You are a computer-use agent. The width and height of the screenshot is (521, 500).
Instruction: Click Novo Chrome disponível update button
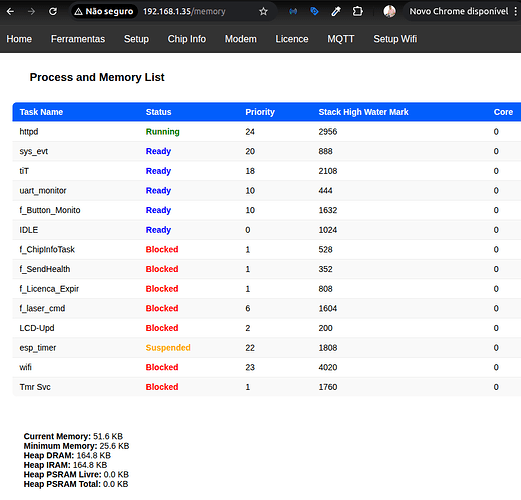pyautogui.click(x=459, y=12)
